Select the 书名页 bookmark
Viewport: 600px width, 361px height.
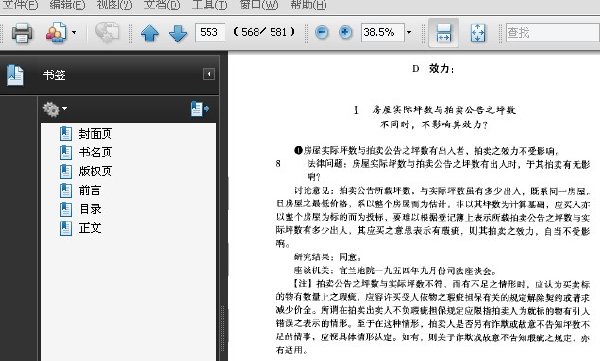(x=95, y=152)
